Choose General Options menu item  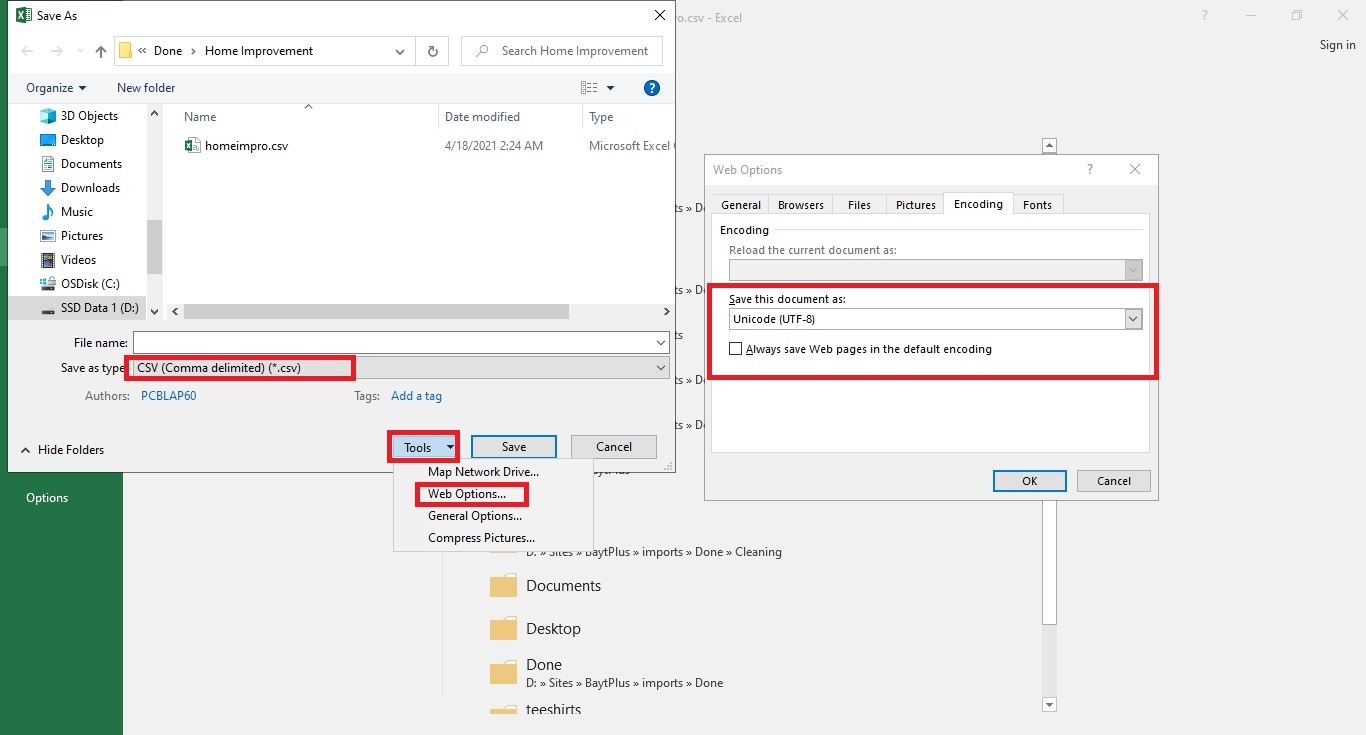(475, 516)
